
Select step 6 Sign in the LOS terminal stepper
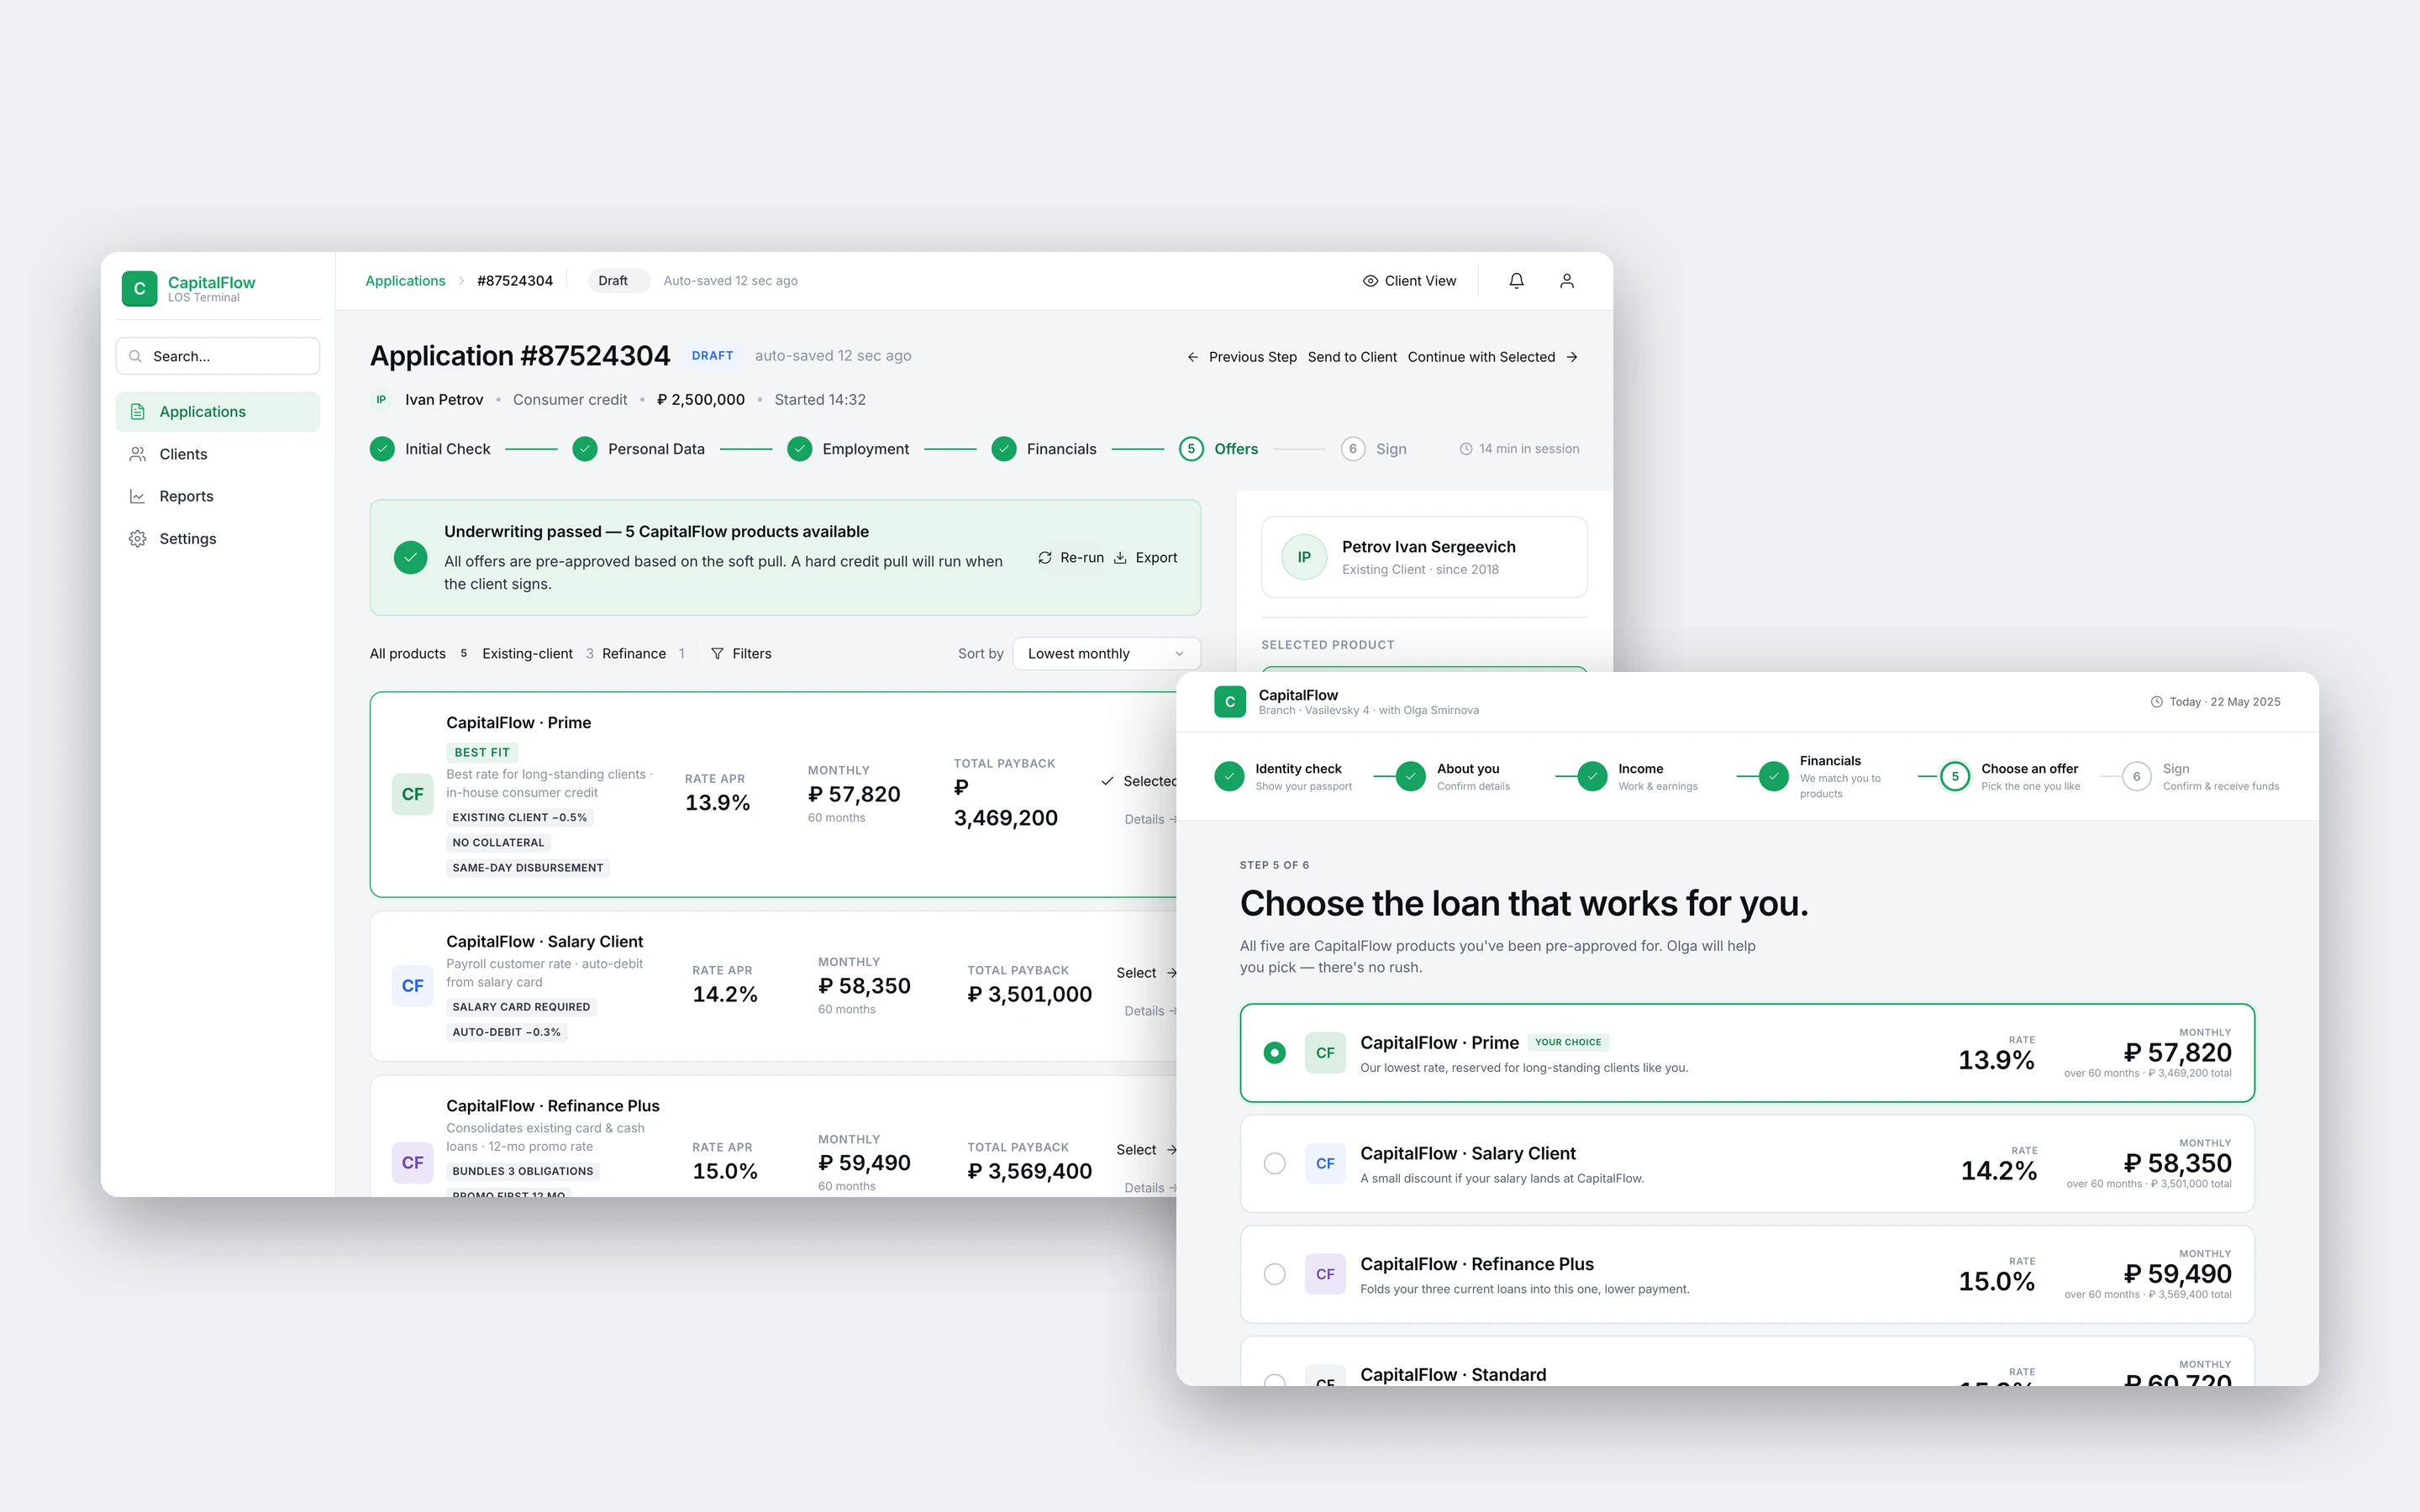(x=1374, y=449)
